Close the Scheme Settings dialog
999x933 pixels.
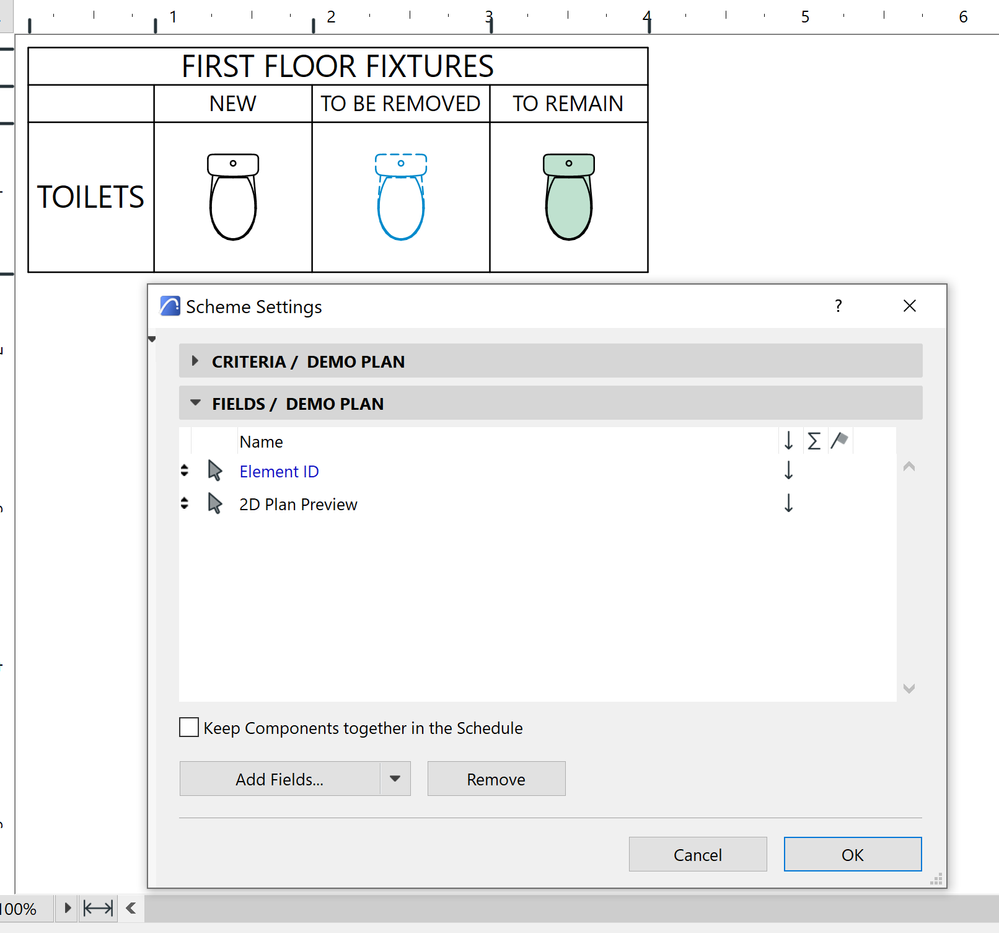pos(910,306)
